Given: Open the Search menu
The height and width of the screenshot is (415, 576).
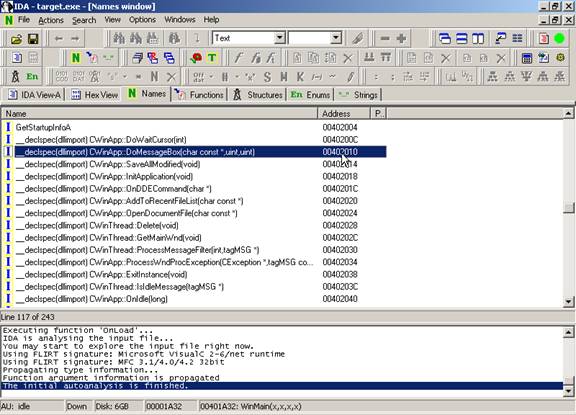Looking at the screenshot, I should [x=84, y=20].
